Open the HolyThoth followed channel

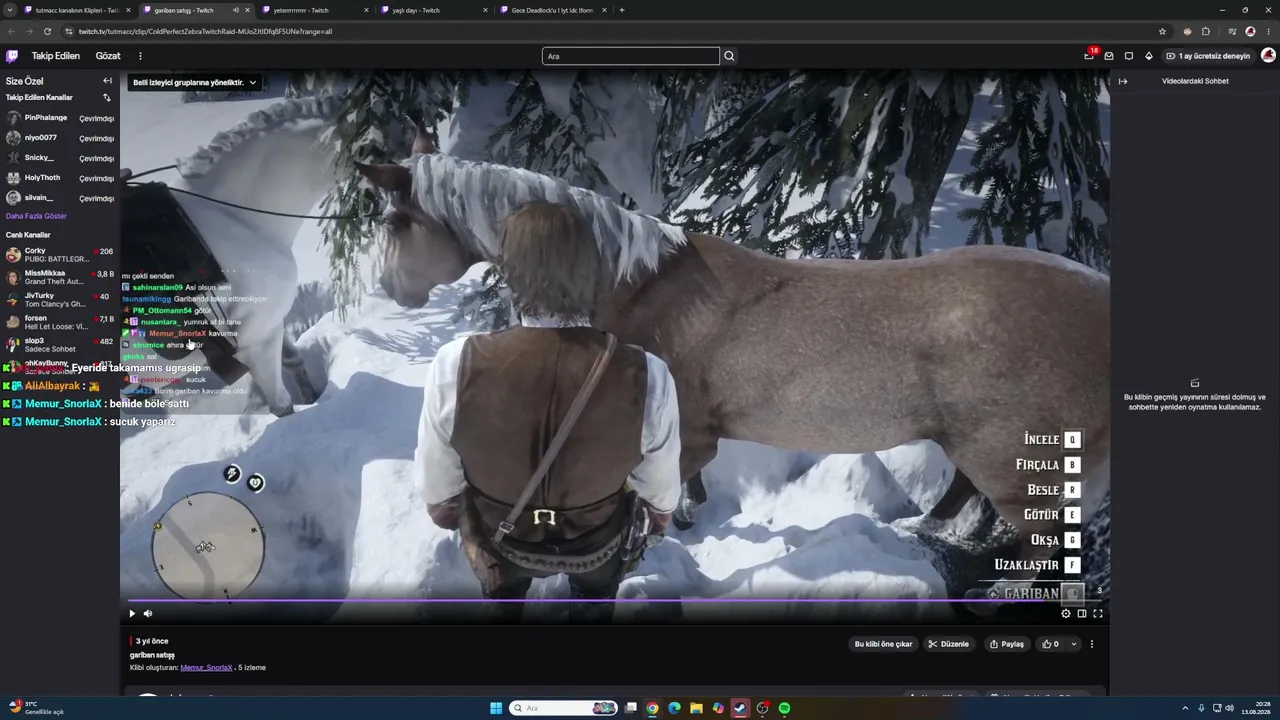[60, 178]
